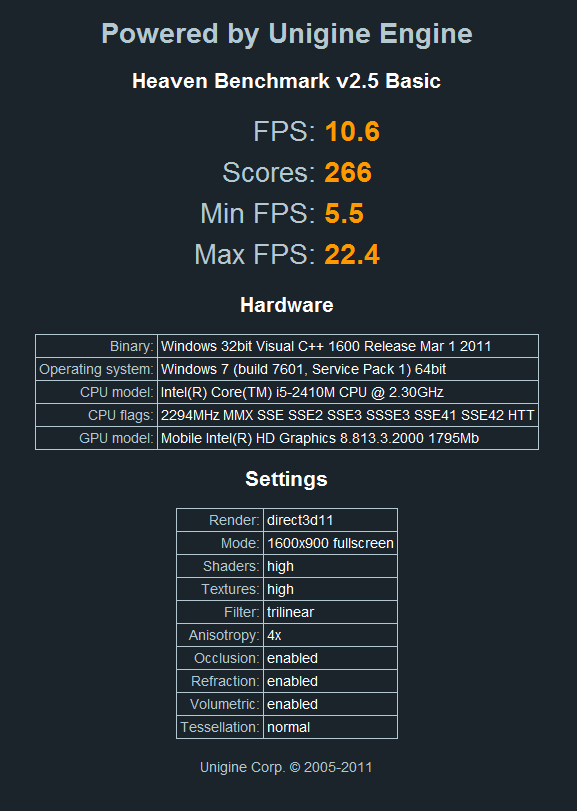The image size is (577, 811).
Task: Click the Scores value 266
Action: click(348, 172)
